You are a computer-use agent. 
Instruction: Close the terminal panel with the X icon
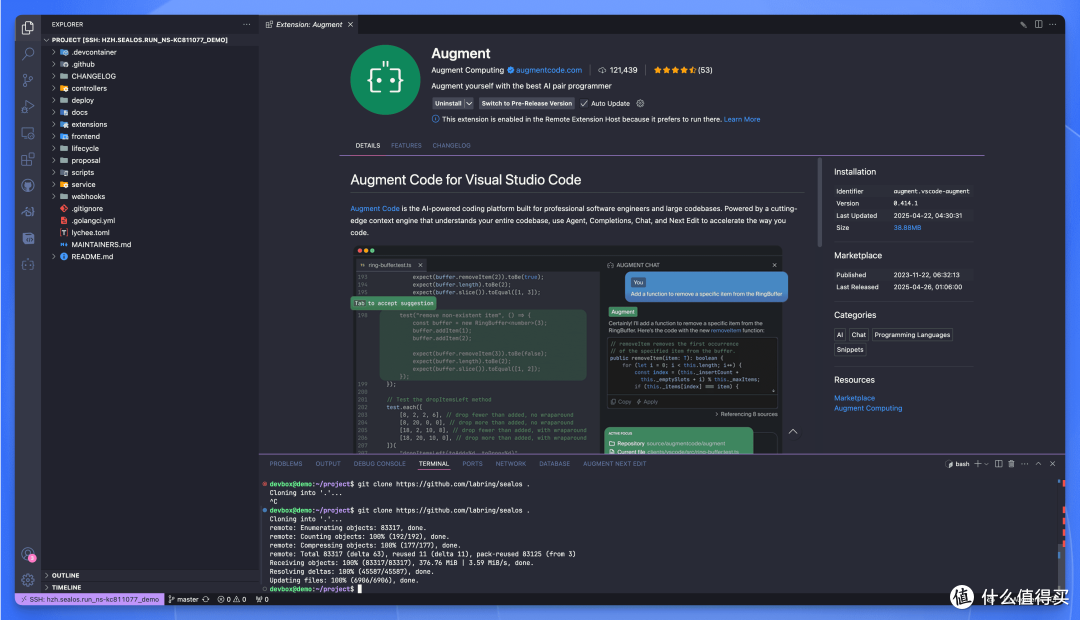(x=1052, y=464)
